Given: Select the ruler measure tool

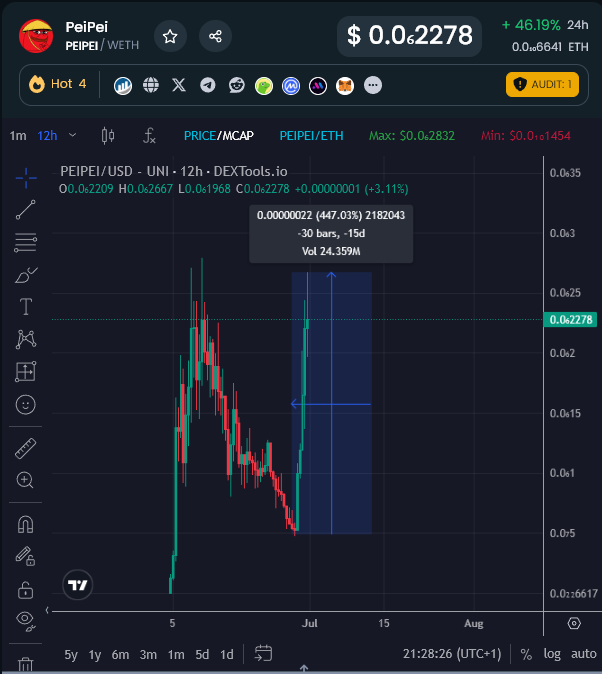Looking at the screenshot, I should (26, 448).
